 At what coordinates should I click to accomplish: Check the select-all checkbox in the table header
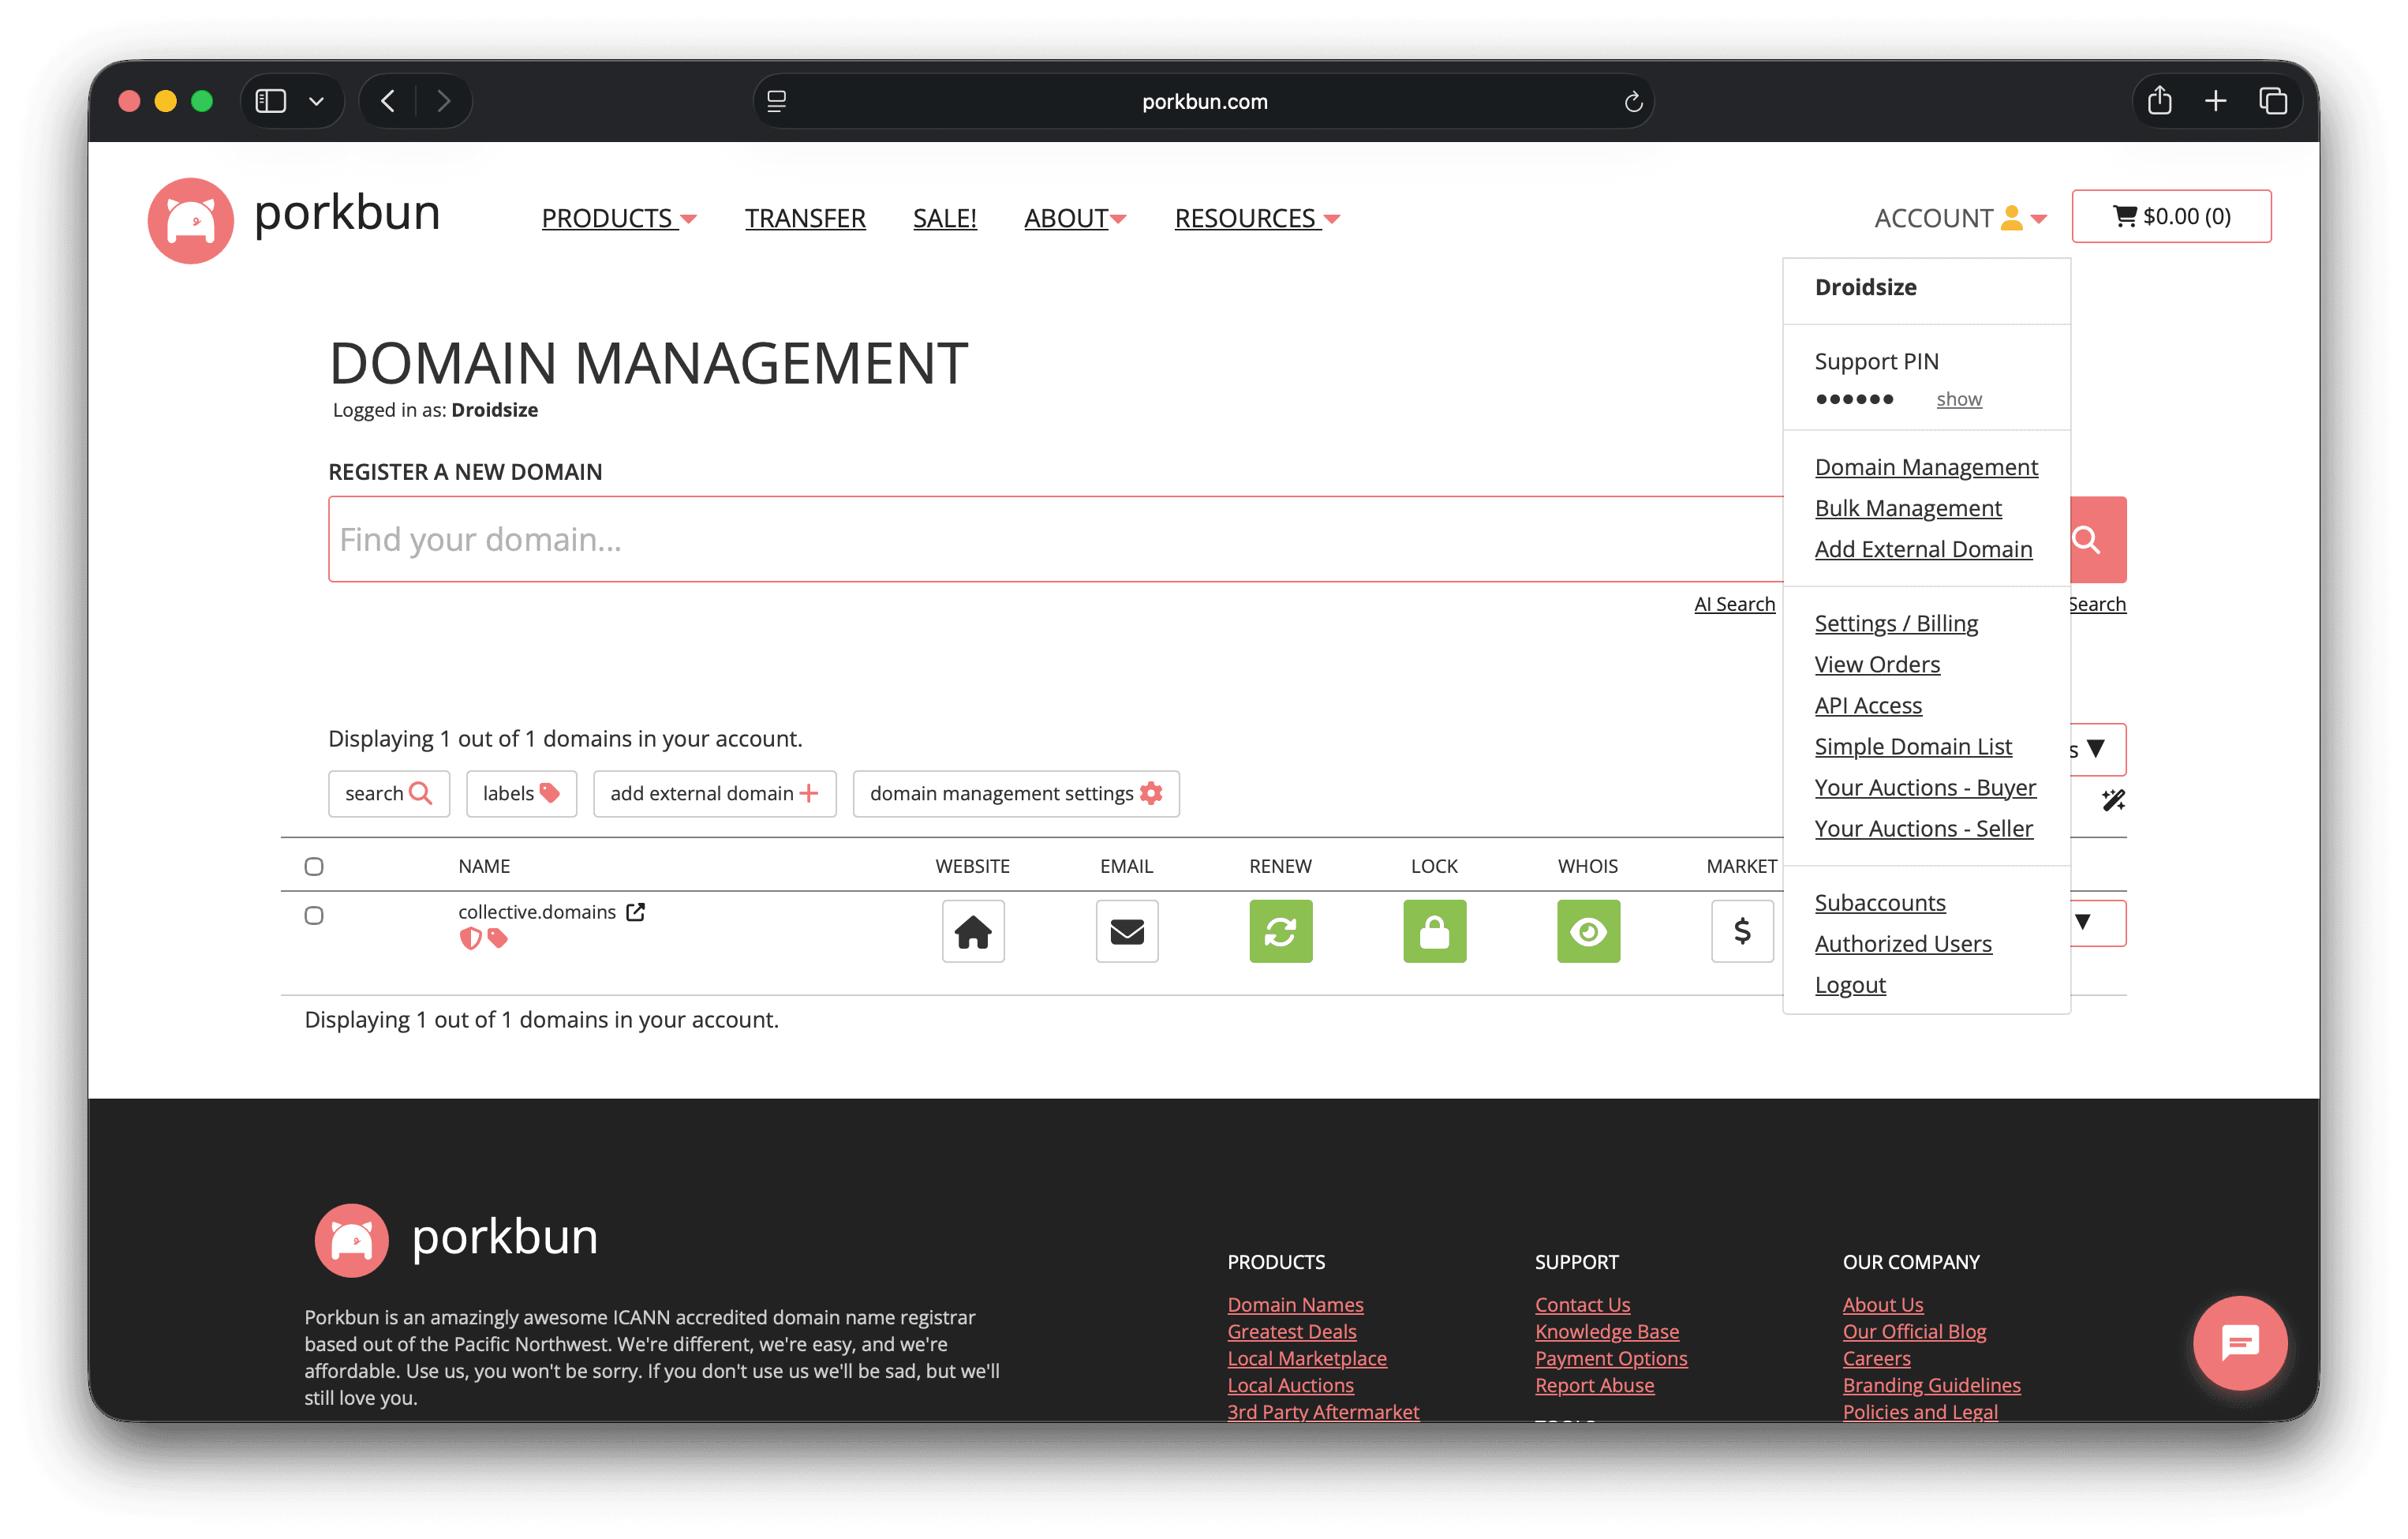click(x=314, y=866)
